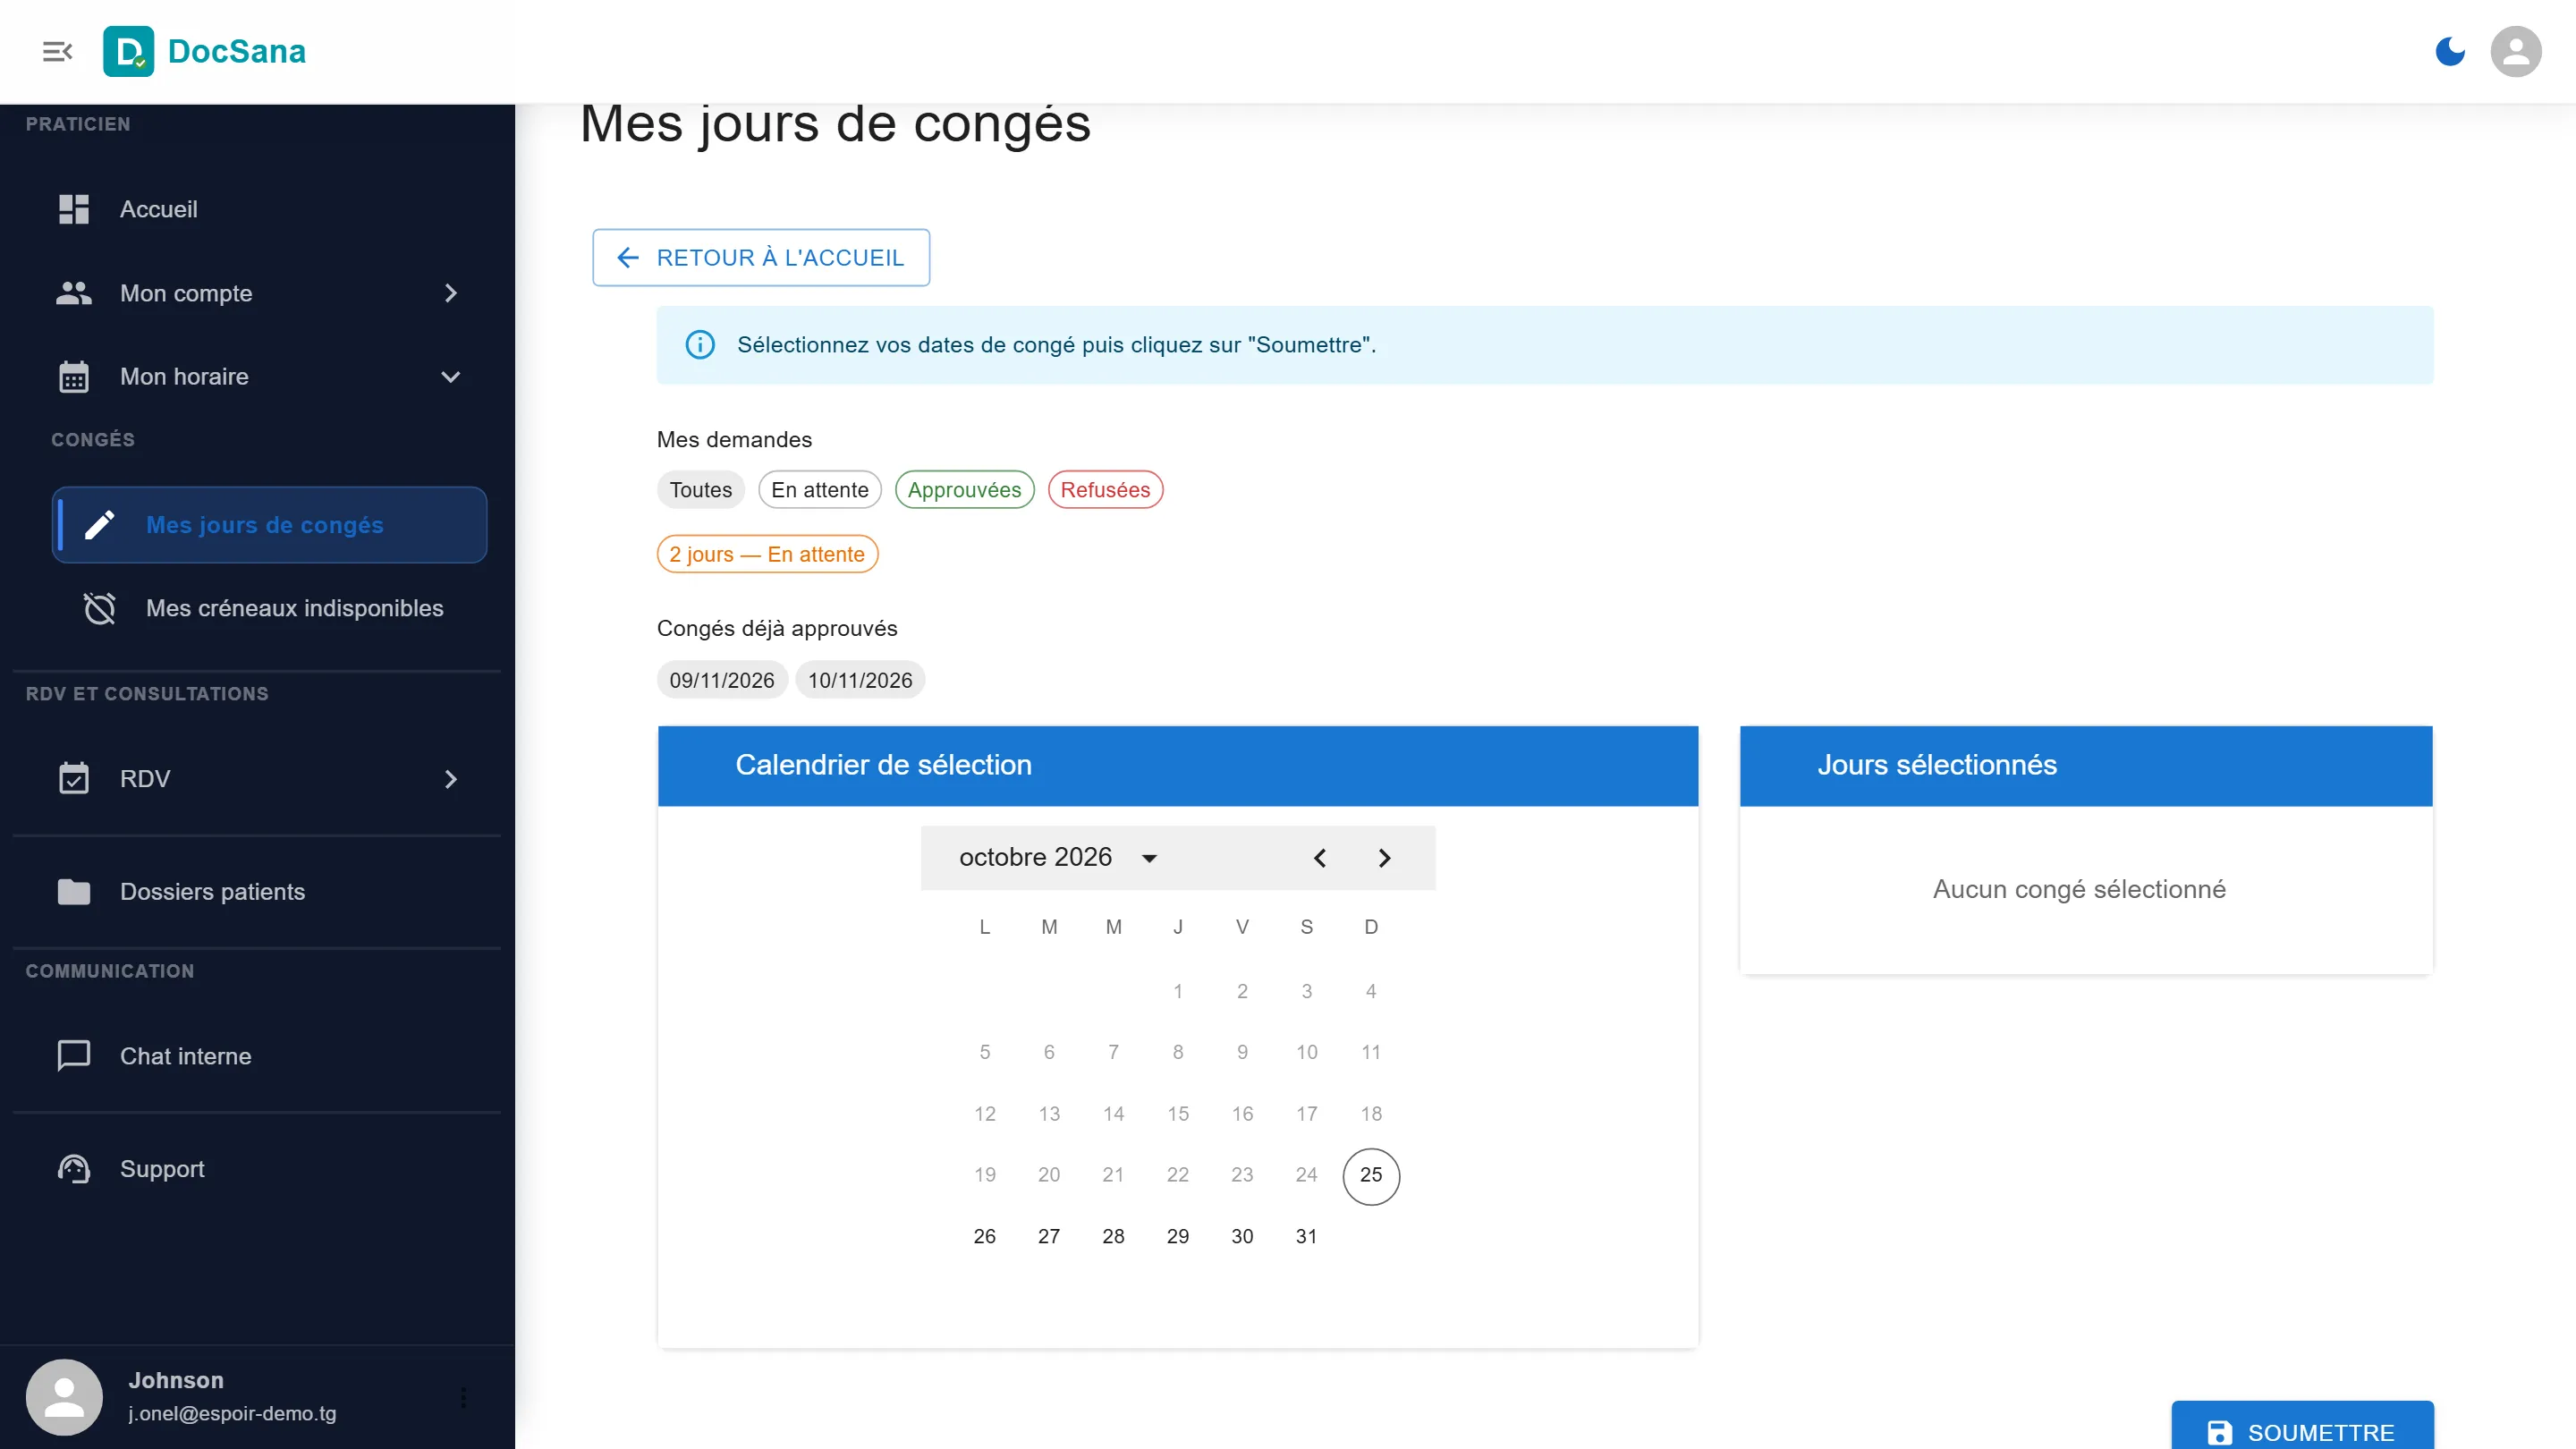Filter requests by Toutes
The image size is (2576, 1449).
tap(701, 490)
